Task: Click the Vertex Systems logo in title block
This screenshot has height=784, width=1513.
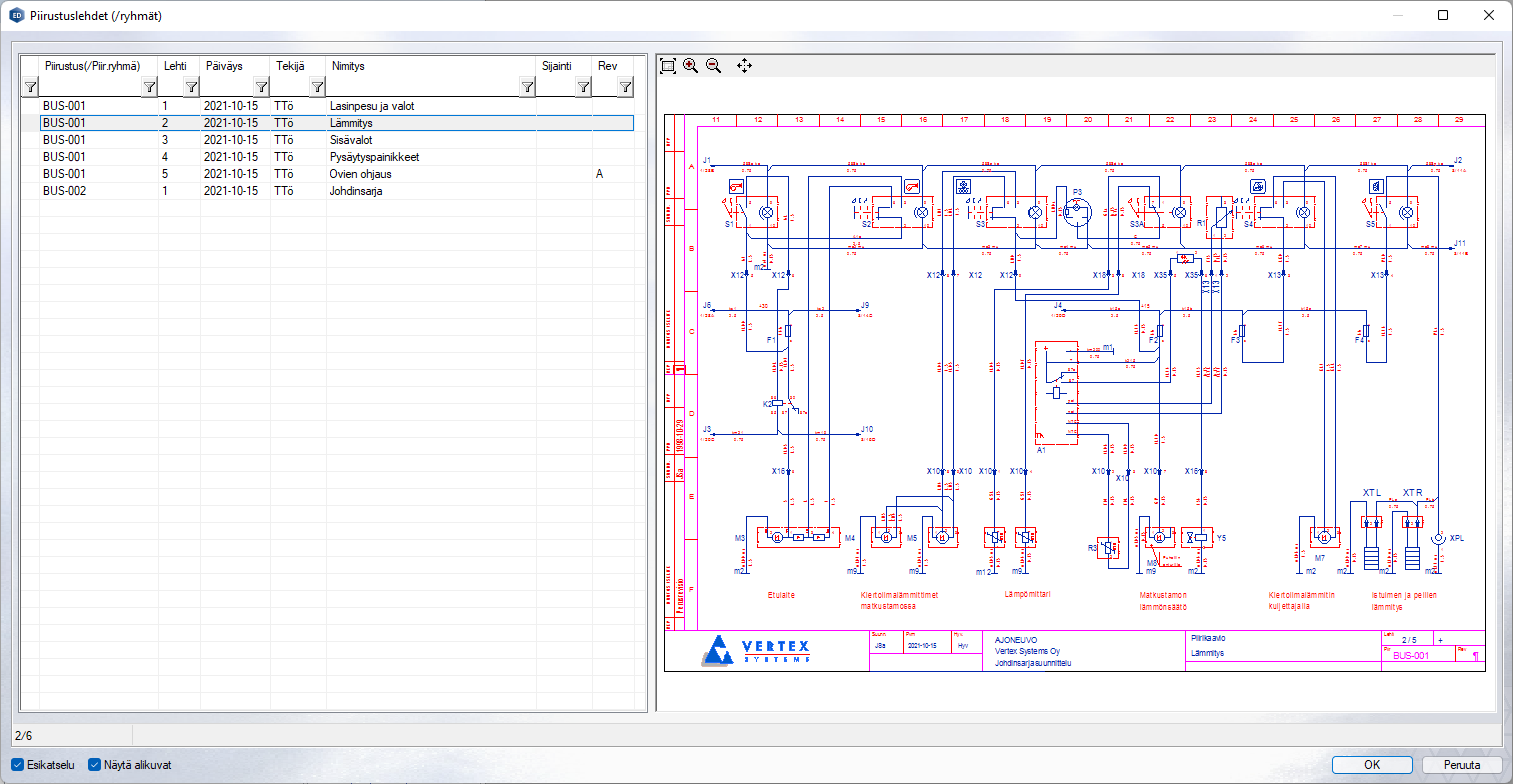Action: pyautogui.click(x=756, y=651)
